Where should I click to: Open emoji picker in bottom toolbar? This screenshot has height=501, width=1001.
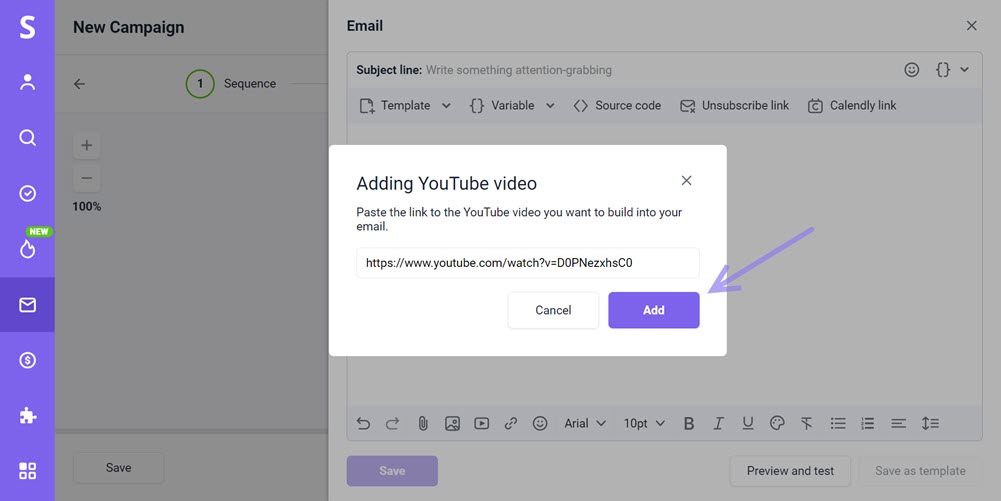540,423
